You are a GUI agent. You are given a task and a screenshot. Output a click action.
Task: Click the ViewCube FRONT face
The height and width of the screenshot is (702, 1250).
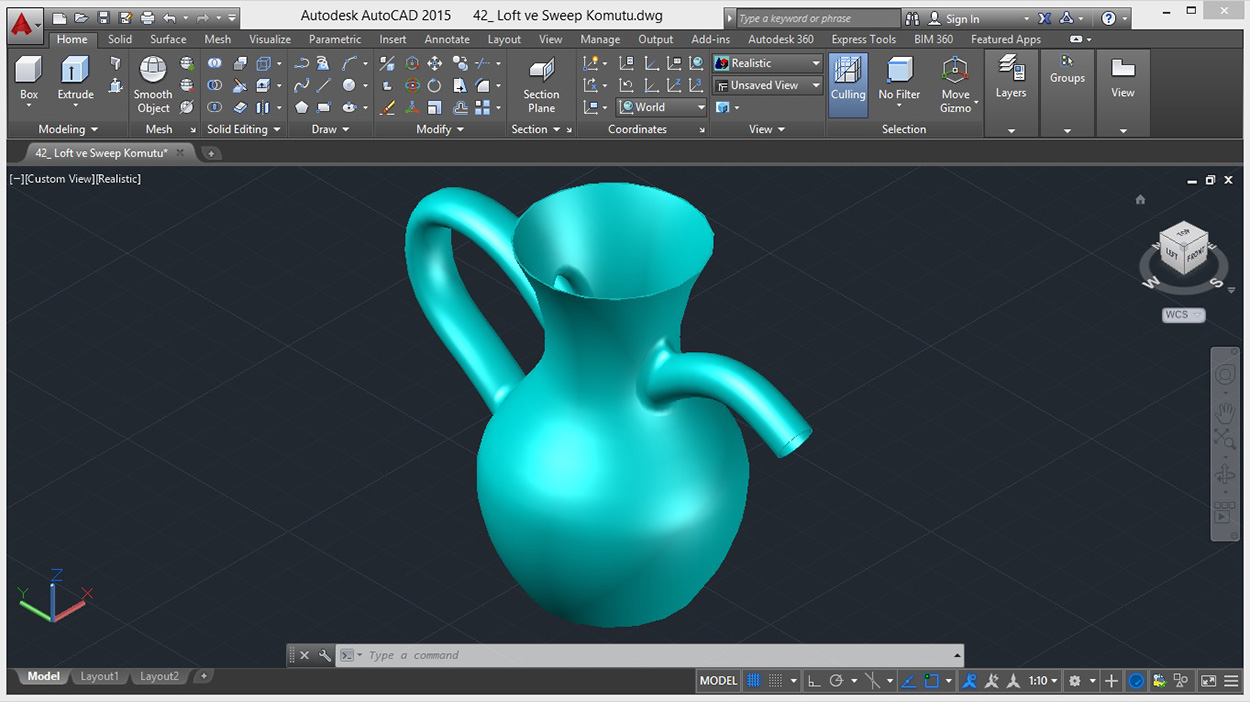(x=1197, y=256)
